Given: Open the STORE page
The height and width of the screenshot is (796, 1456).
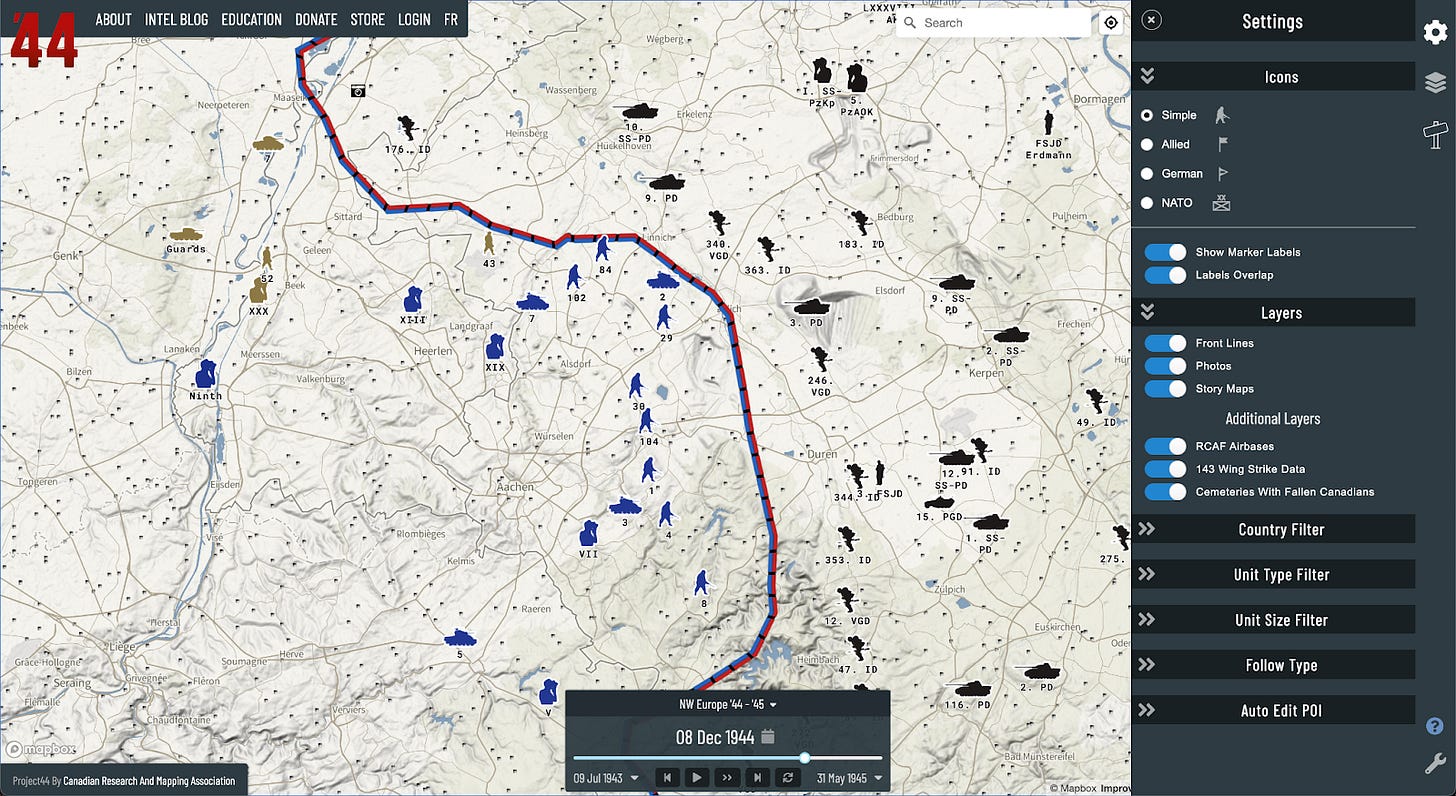Looking at the screenshot, I should click(x=368, y=19).
